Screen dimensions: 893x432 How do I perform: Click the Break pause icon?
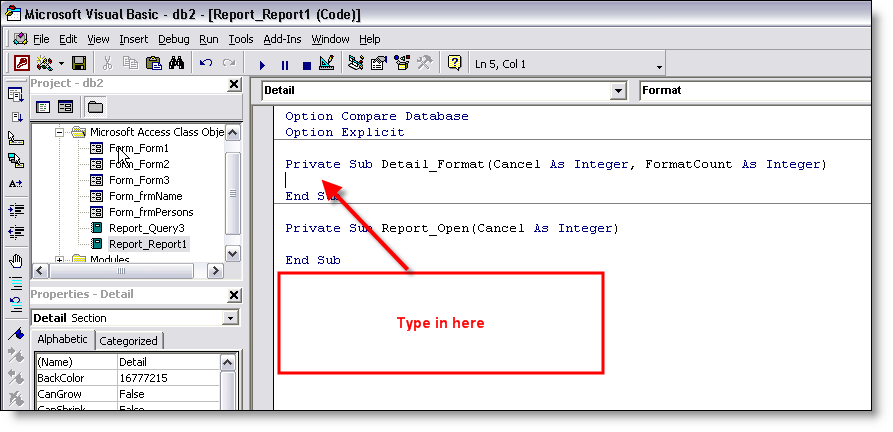(x=285, y=65)
